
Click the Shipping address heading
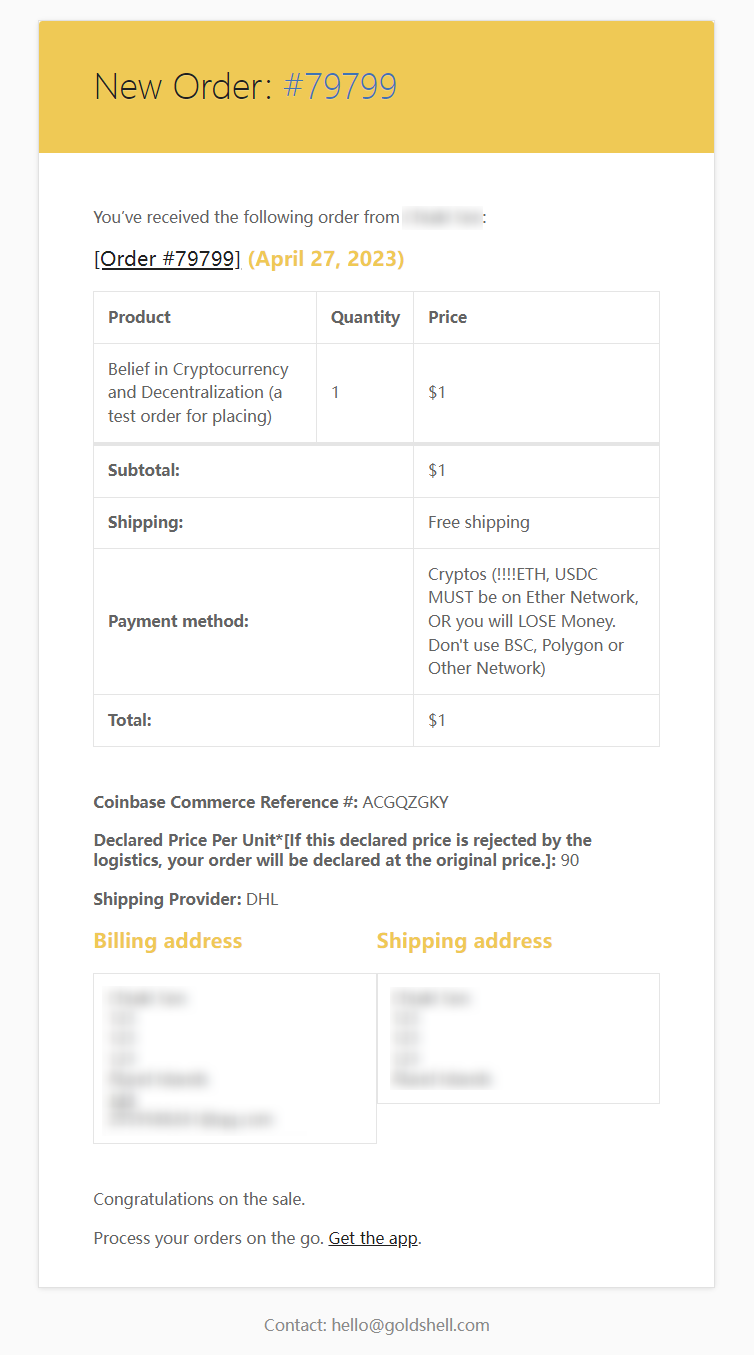click(464, 941)
